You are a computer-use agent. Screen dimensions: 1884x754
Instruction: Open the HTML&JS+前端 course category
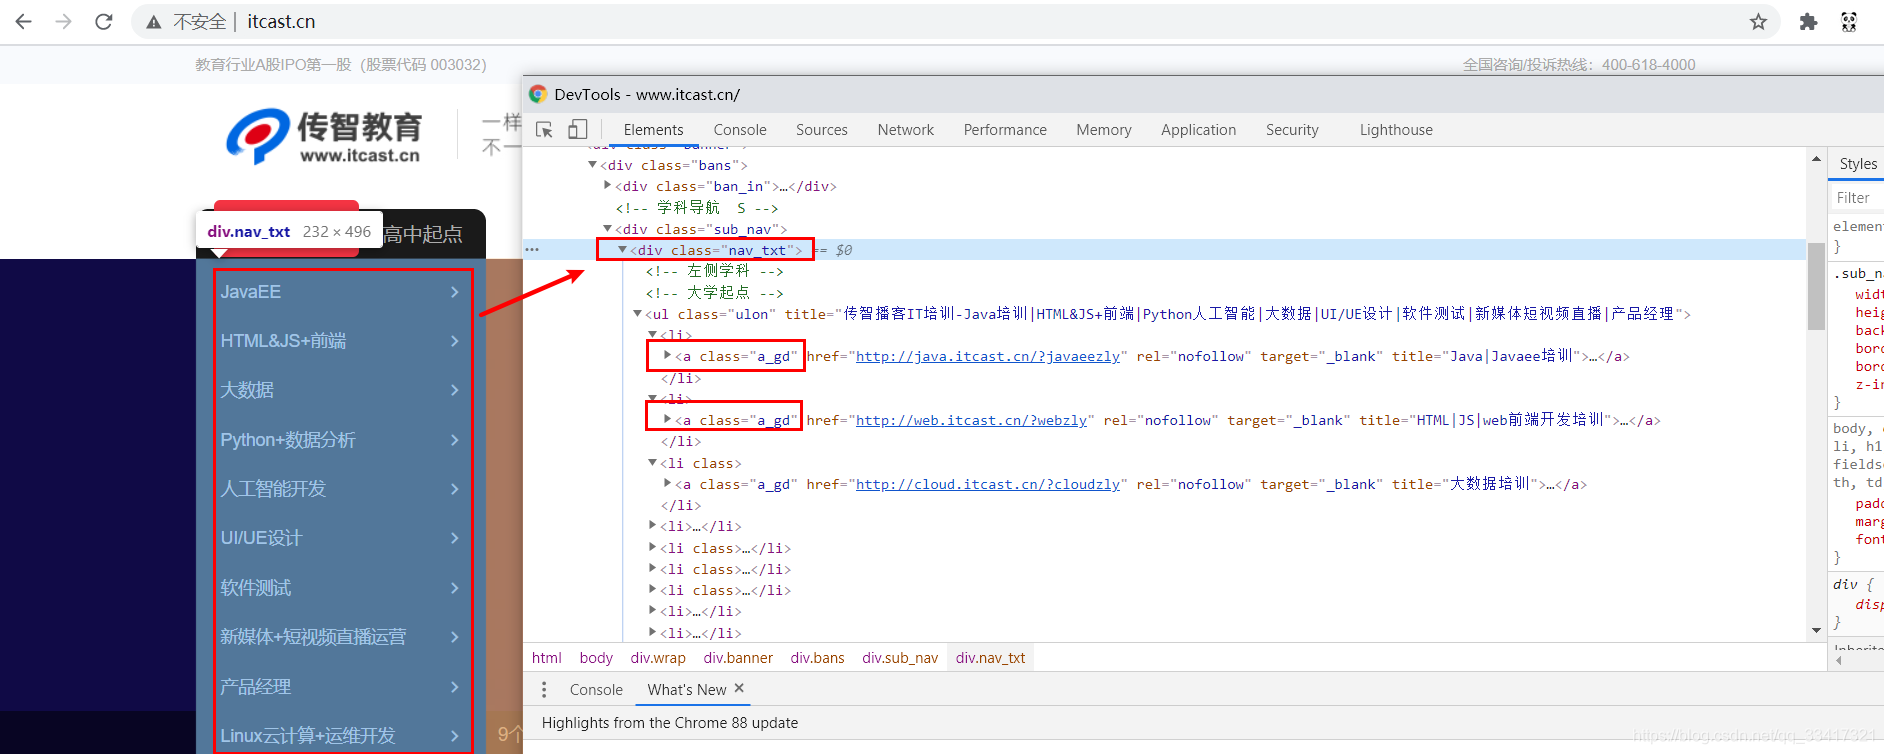coord(341,341)
